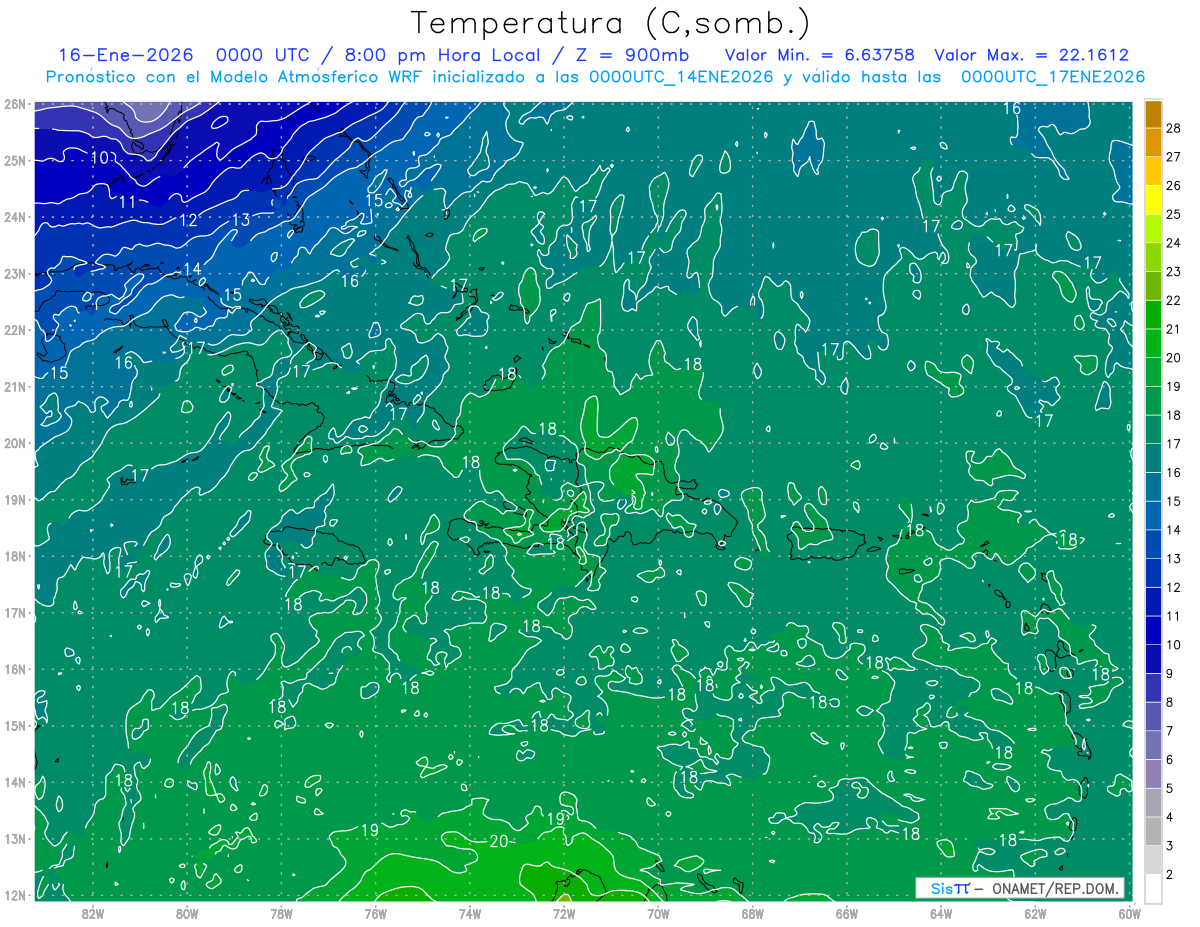Click colorbar legend value 6
The width and height of the screenshot is (1200, 927).
[1169, 760]
